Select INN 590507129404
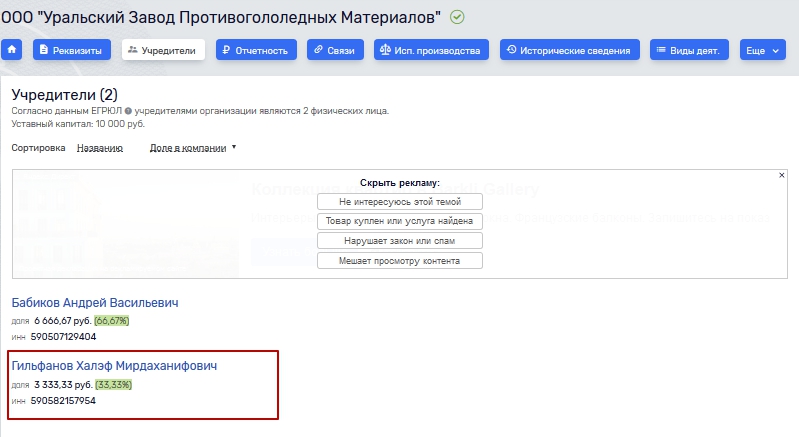Screen dimensions: 799x437 [63, 337]
